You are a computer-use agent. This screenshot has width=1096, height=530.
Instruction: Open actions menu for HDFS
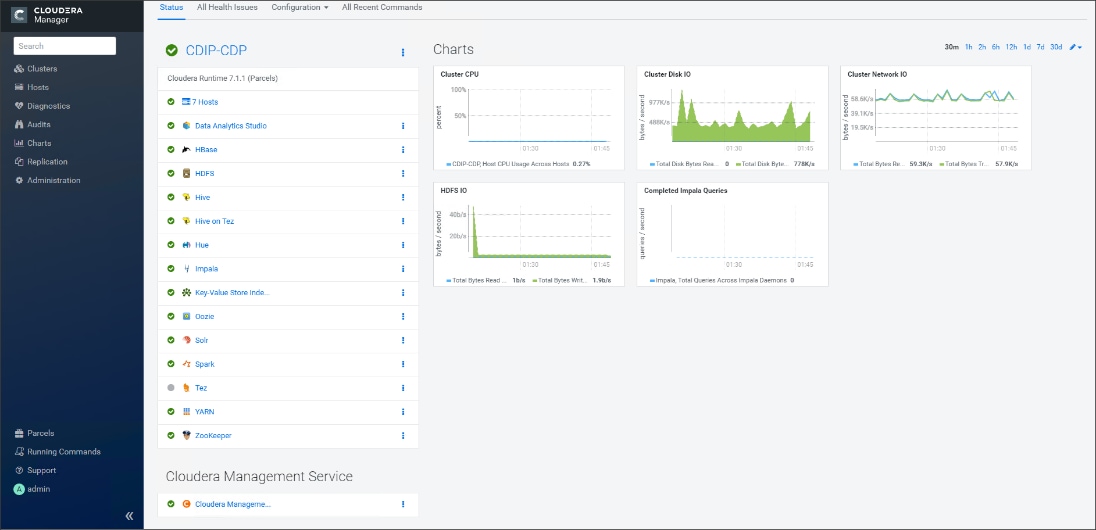[x=403, y=173]
